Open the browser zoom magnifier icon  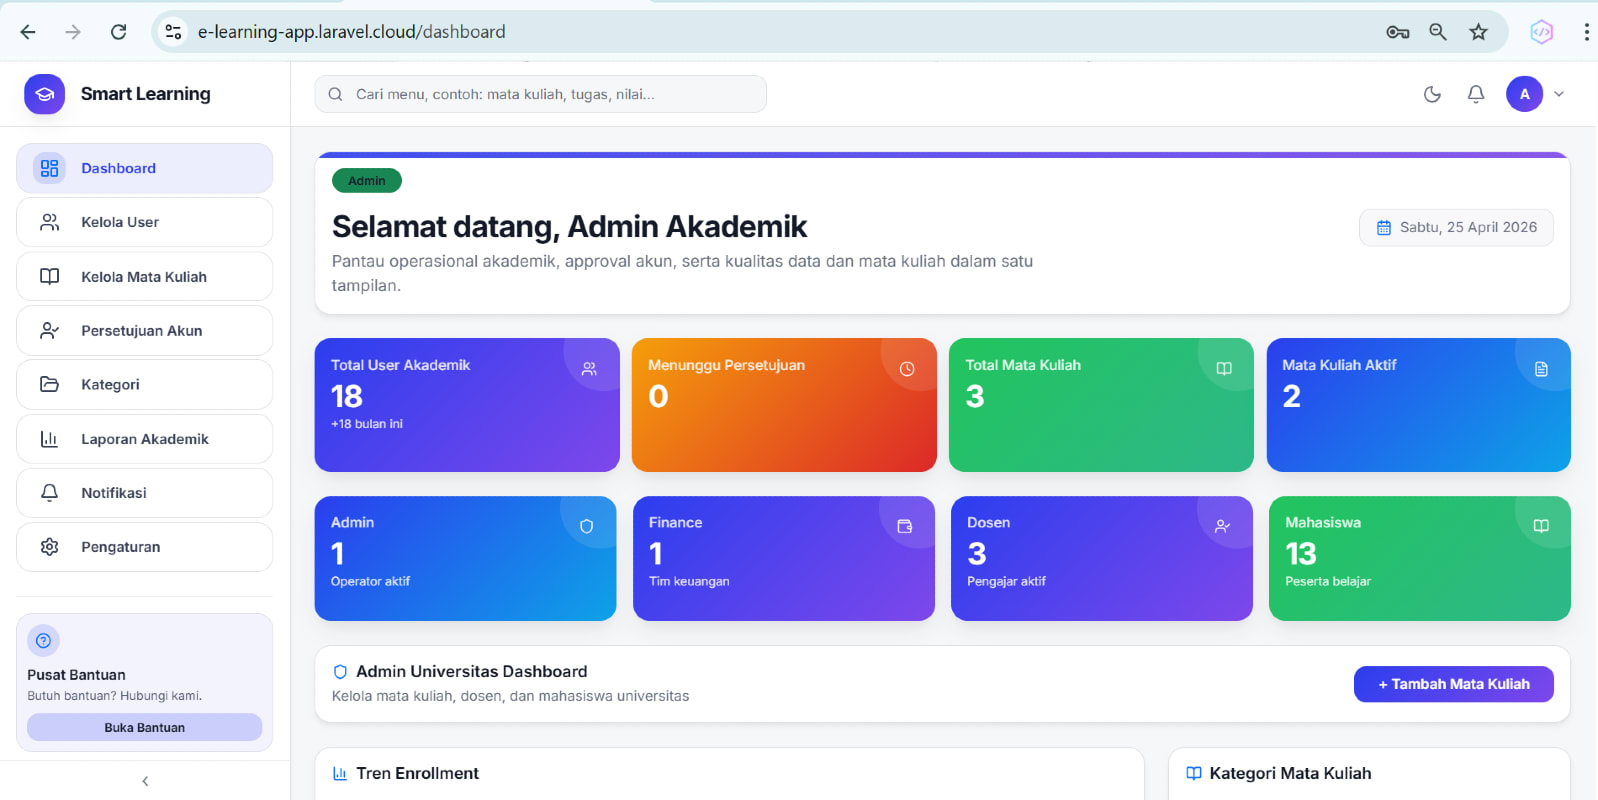pyautogui.click(x=1438, y=32)
